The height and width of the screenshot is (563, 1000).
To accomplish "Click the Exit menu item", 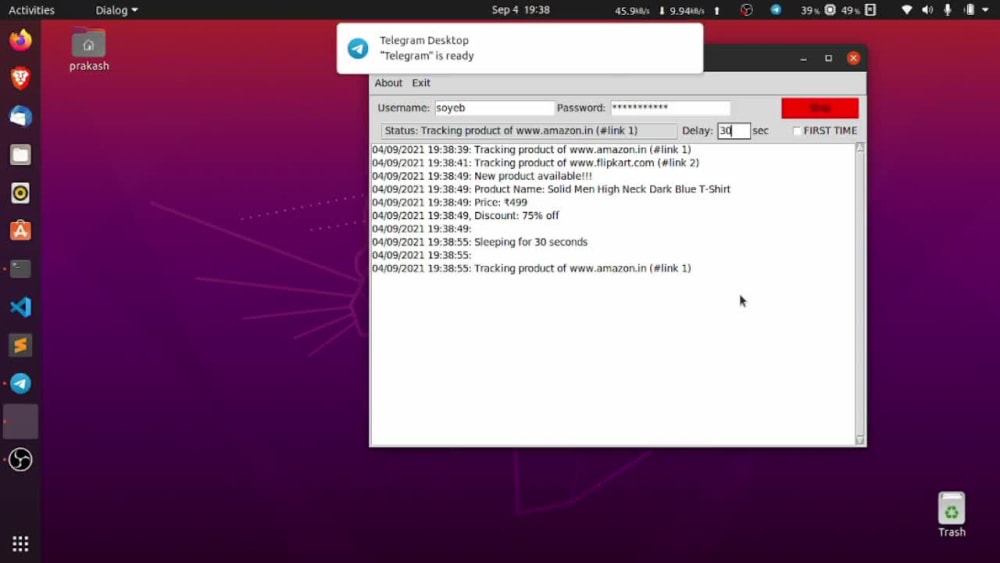I will pos(421,83).
